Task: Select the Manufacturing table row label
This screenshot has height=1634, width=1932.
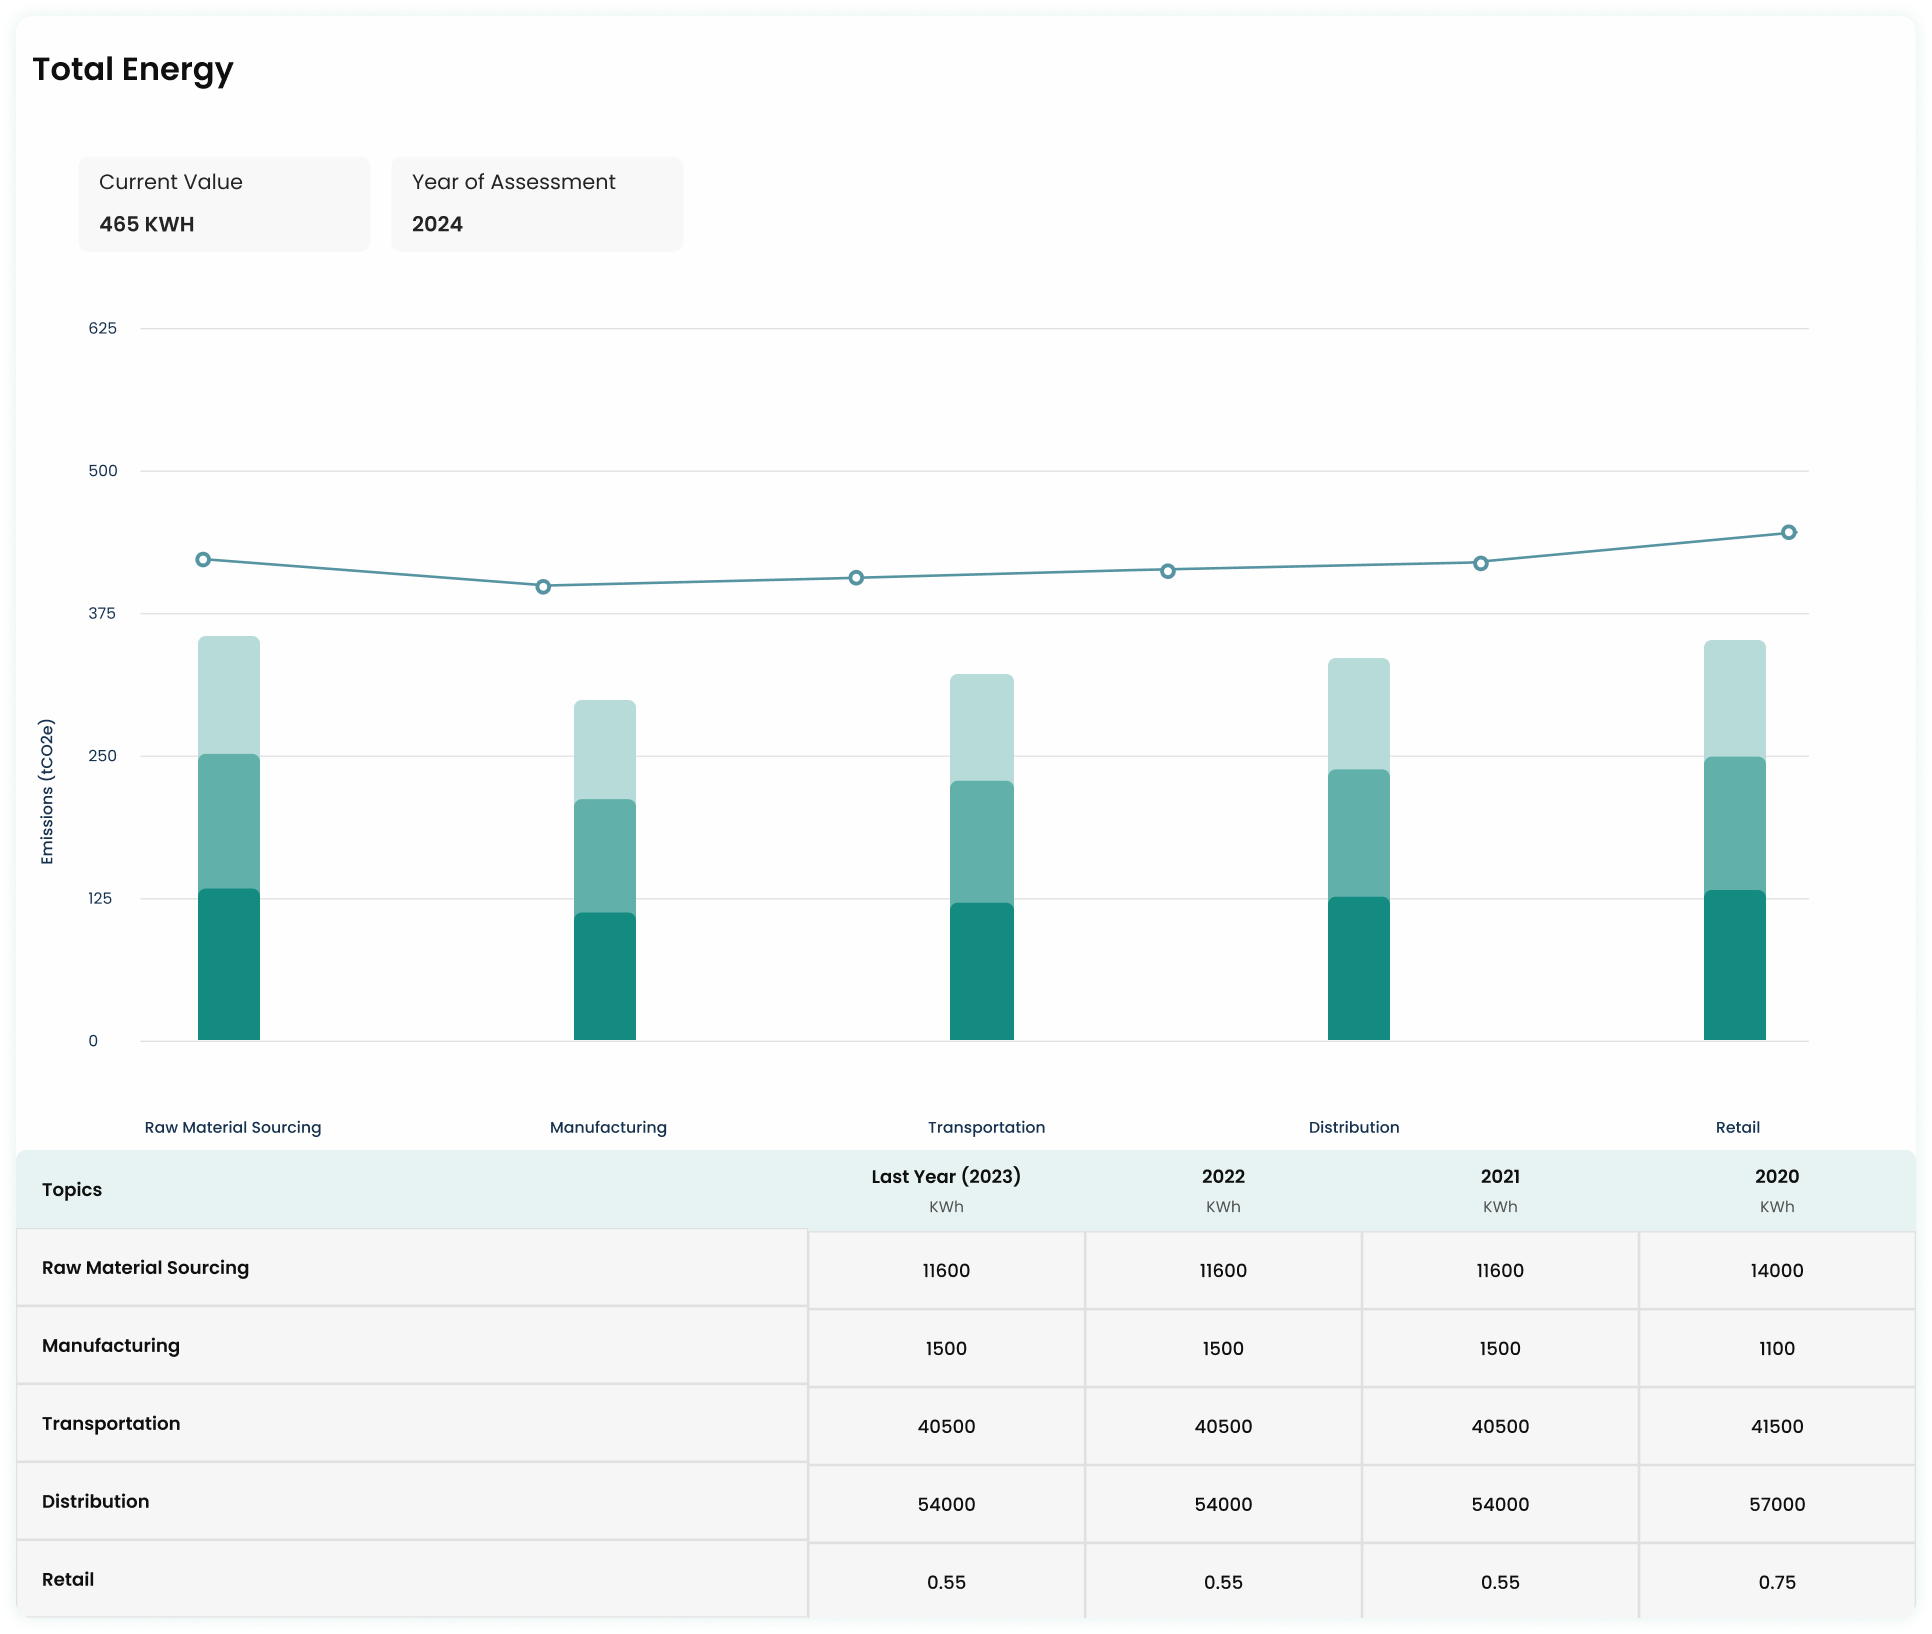Action: pyautogui.click(x=111, y=1345)
